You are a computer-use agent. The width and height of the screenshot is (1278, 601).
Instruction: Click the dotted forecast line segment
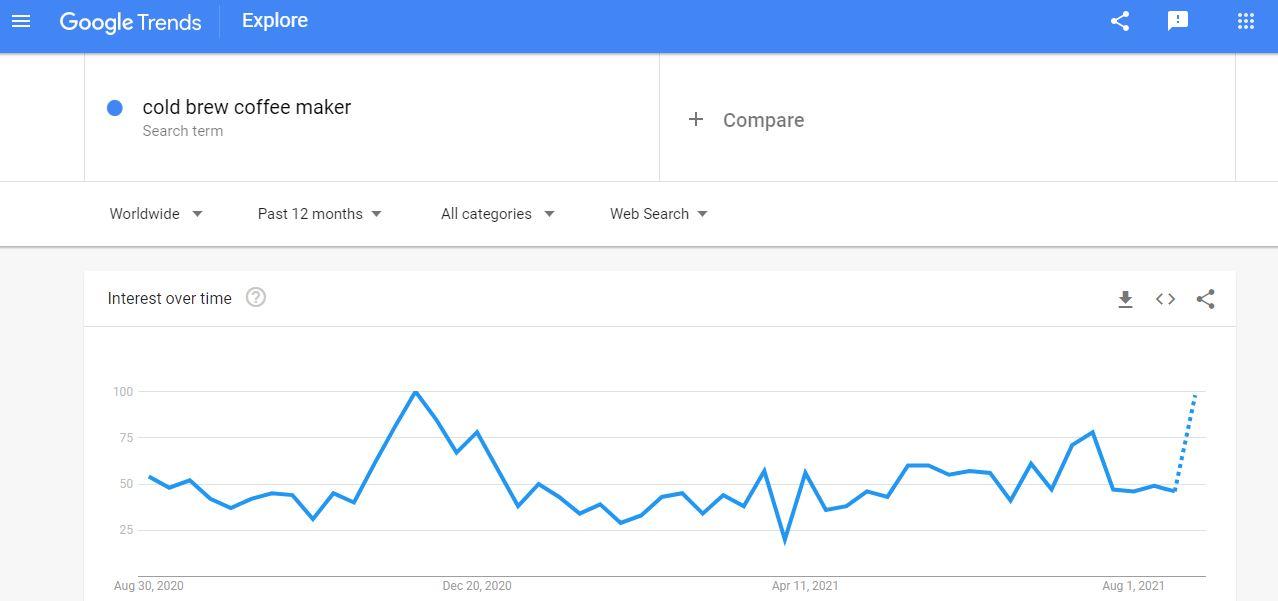[x=1185, y=443]
